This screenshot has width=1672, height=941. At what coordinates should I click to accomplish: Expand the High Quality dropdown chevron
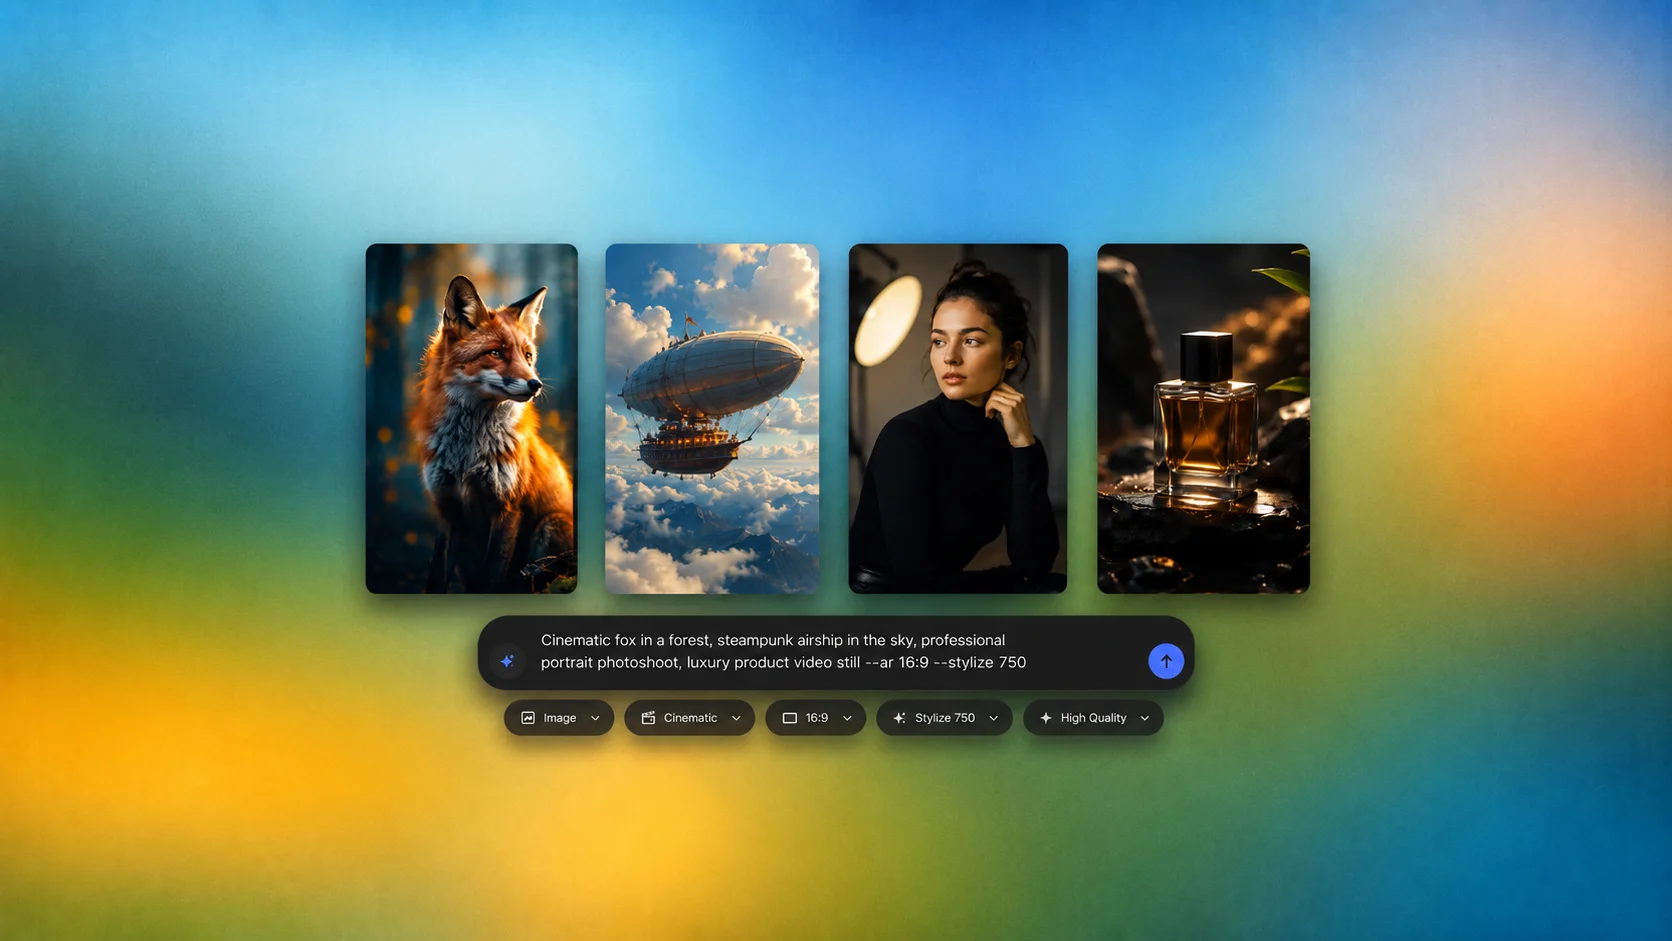click(1144, 718)
